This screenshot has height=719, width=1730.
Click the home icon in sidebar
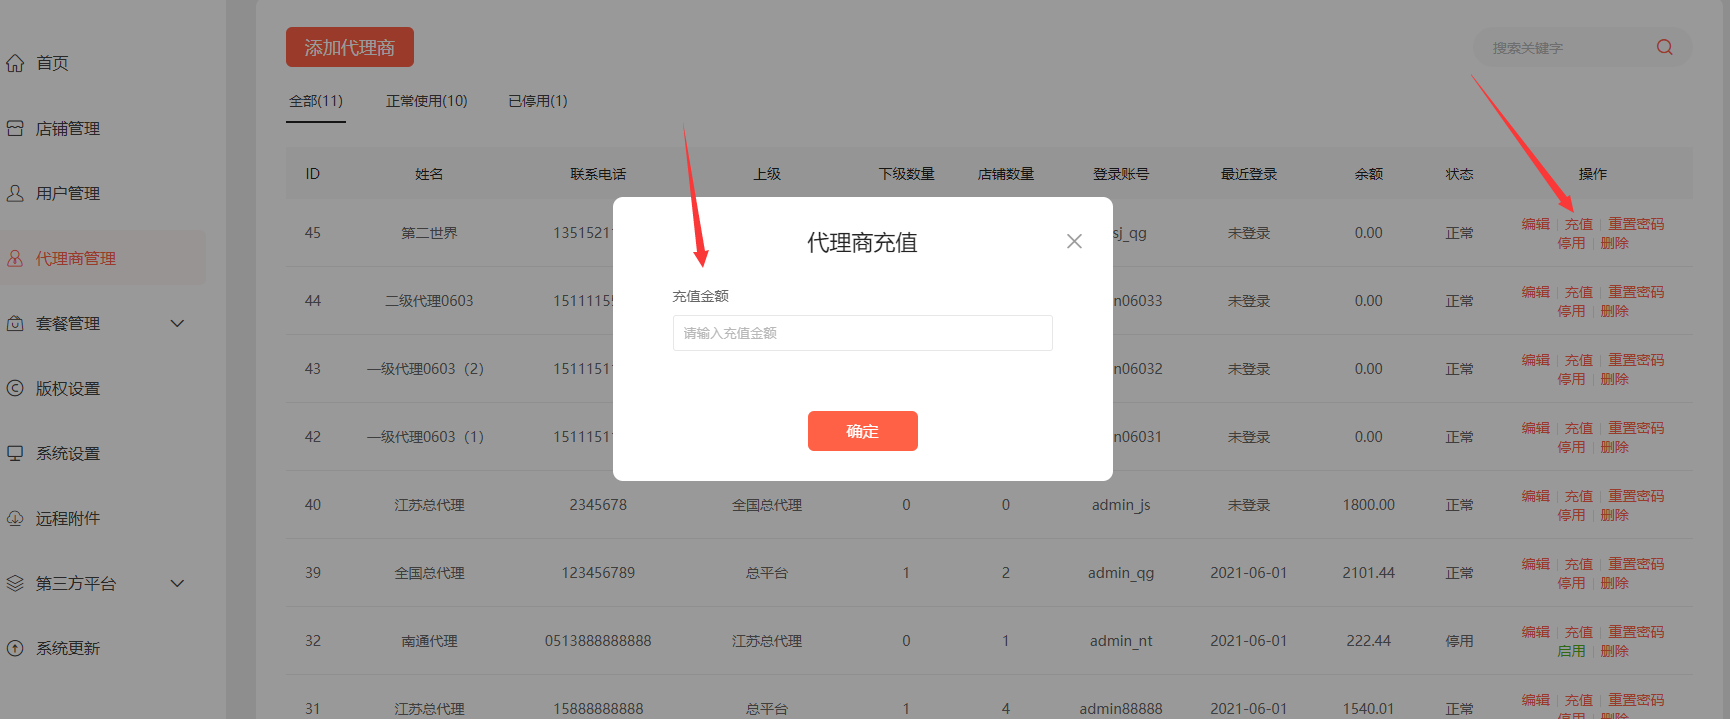click(15, 63)
